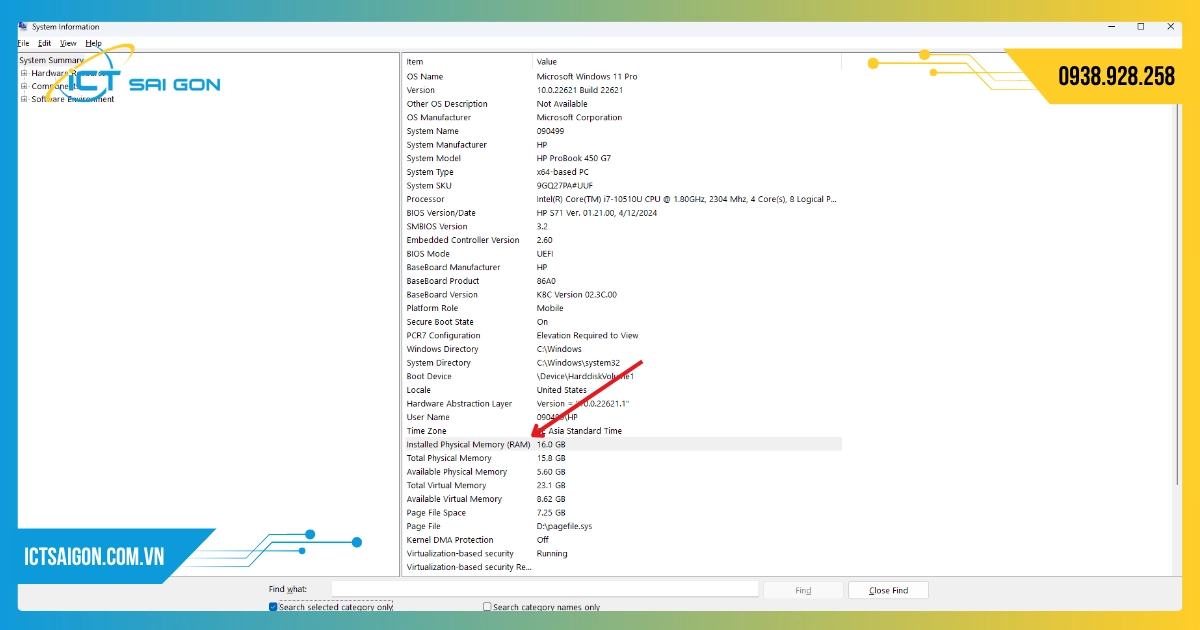Image resolution: width=1200 pixels, height=630 pixels.
Task: Select System Summary in the tree
Action: point(52,60)
